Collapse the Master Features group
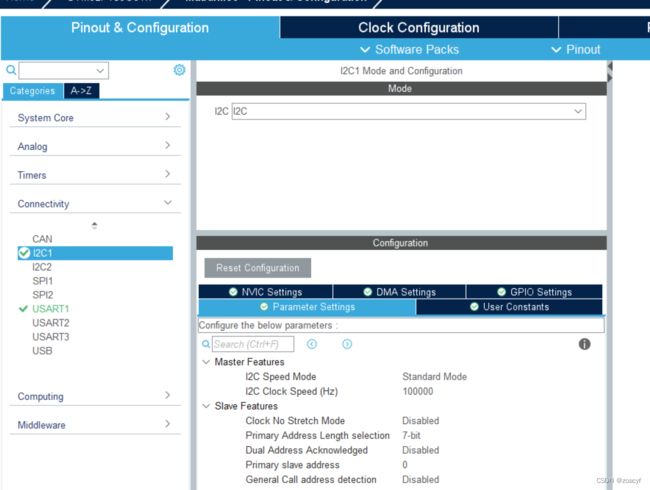This screenshot has width=650, height=490. point(206,362)
